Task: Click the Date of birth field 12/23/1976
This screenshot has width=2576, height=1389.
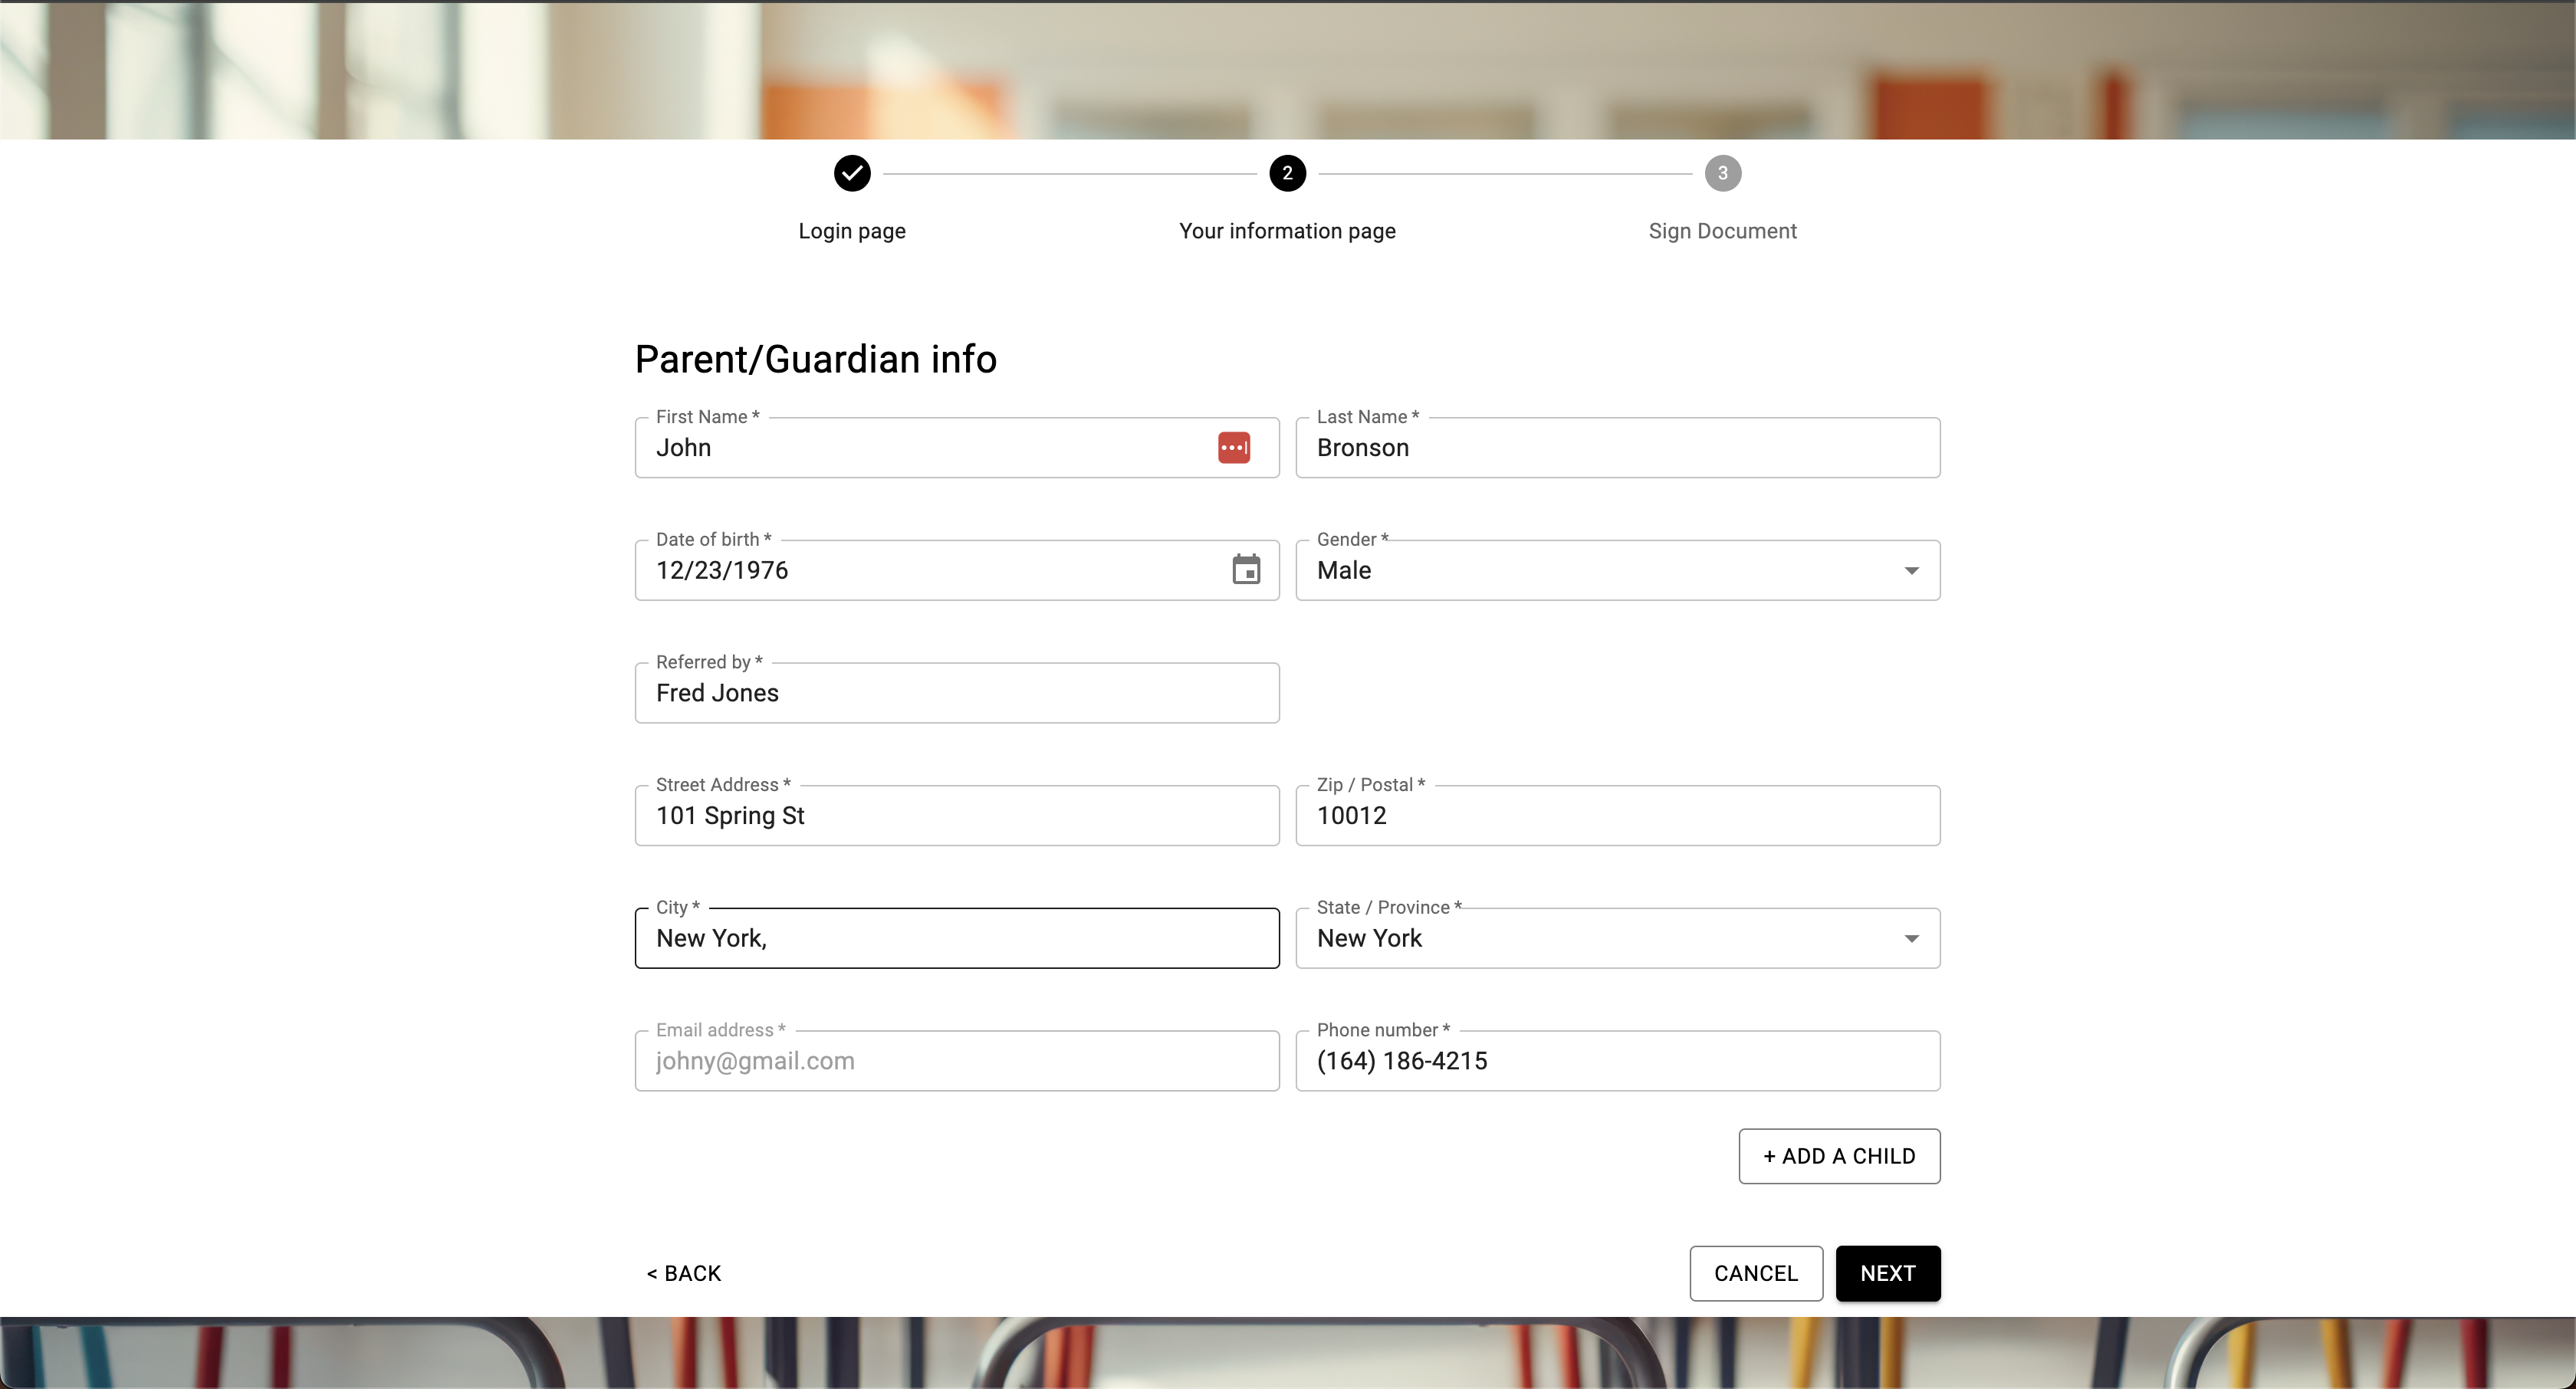Action: click(x=957, y=571)
